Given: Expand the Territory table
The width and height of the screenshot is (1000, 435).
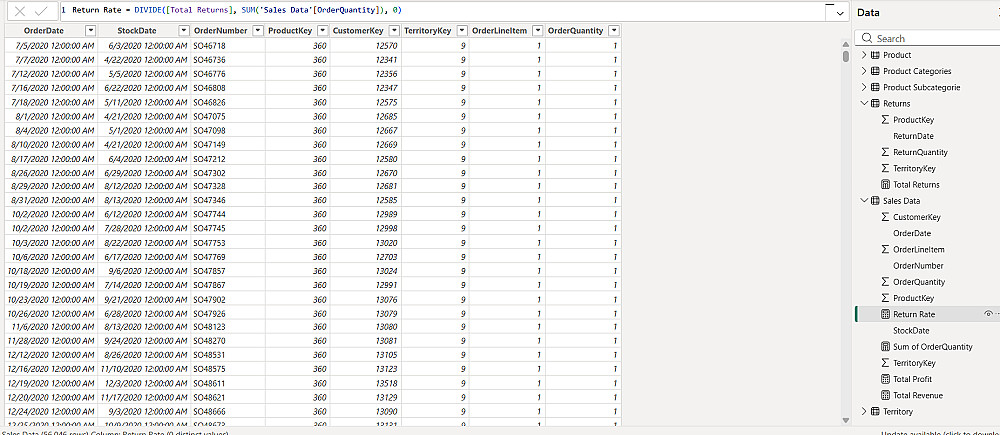Looking at the screenshot, I should [864, 411].
